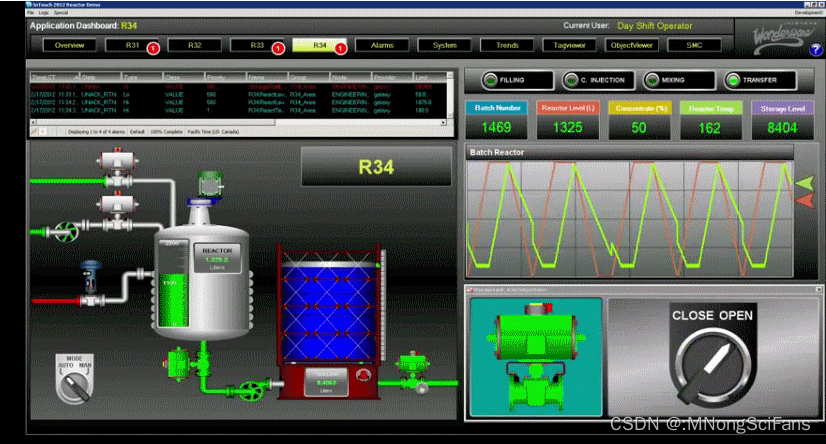Flip the MODE AUTO/MAN selector switch

point(74,379)
